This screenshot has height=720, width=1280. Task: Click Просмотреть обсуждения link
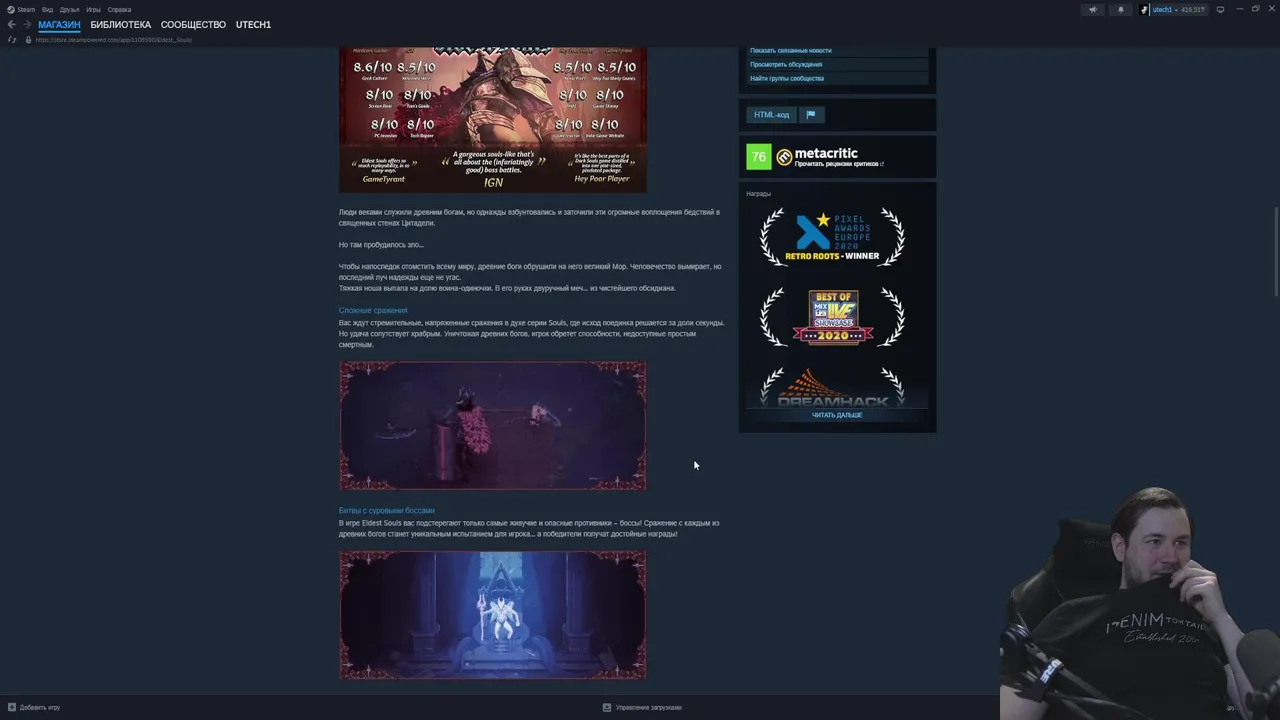[x=787, y=64]
